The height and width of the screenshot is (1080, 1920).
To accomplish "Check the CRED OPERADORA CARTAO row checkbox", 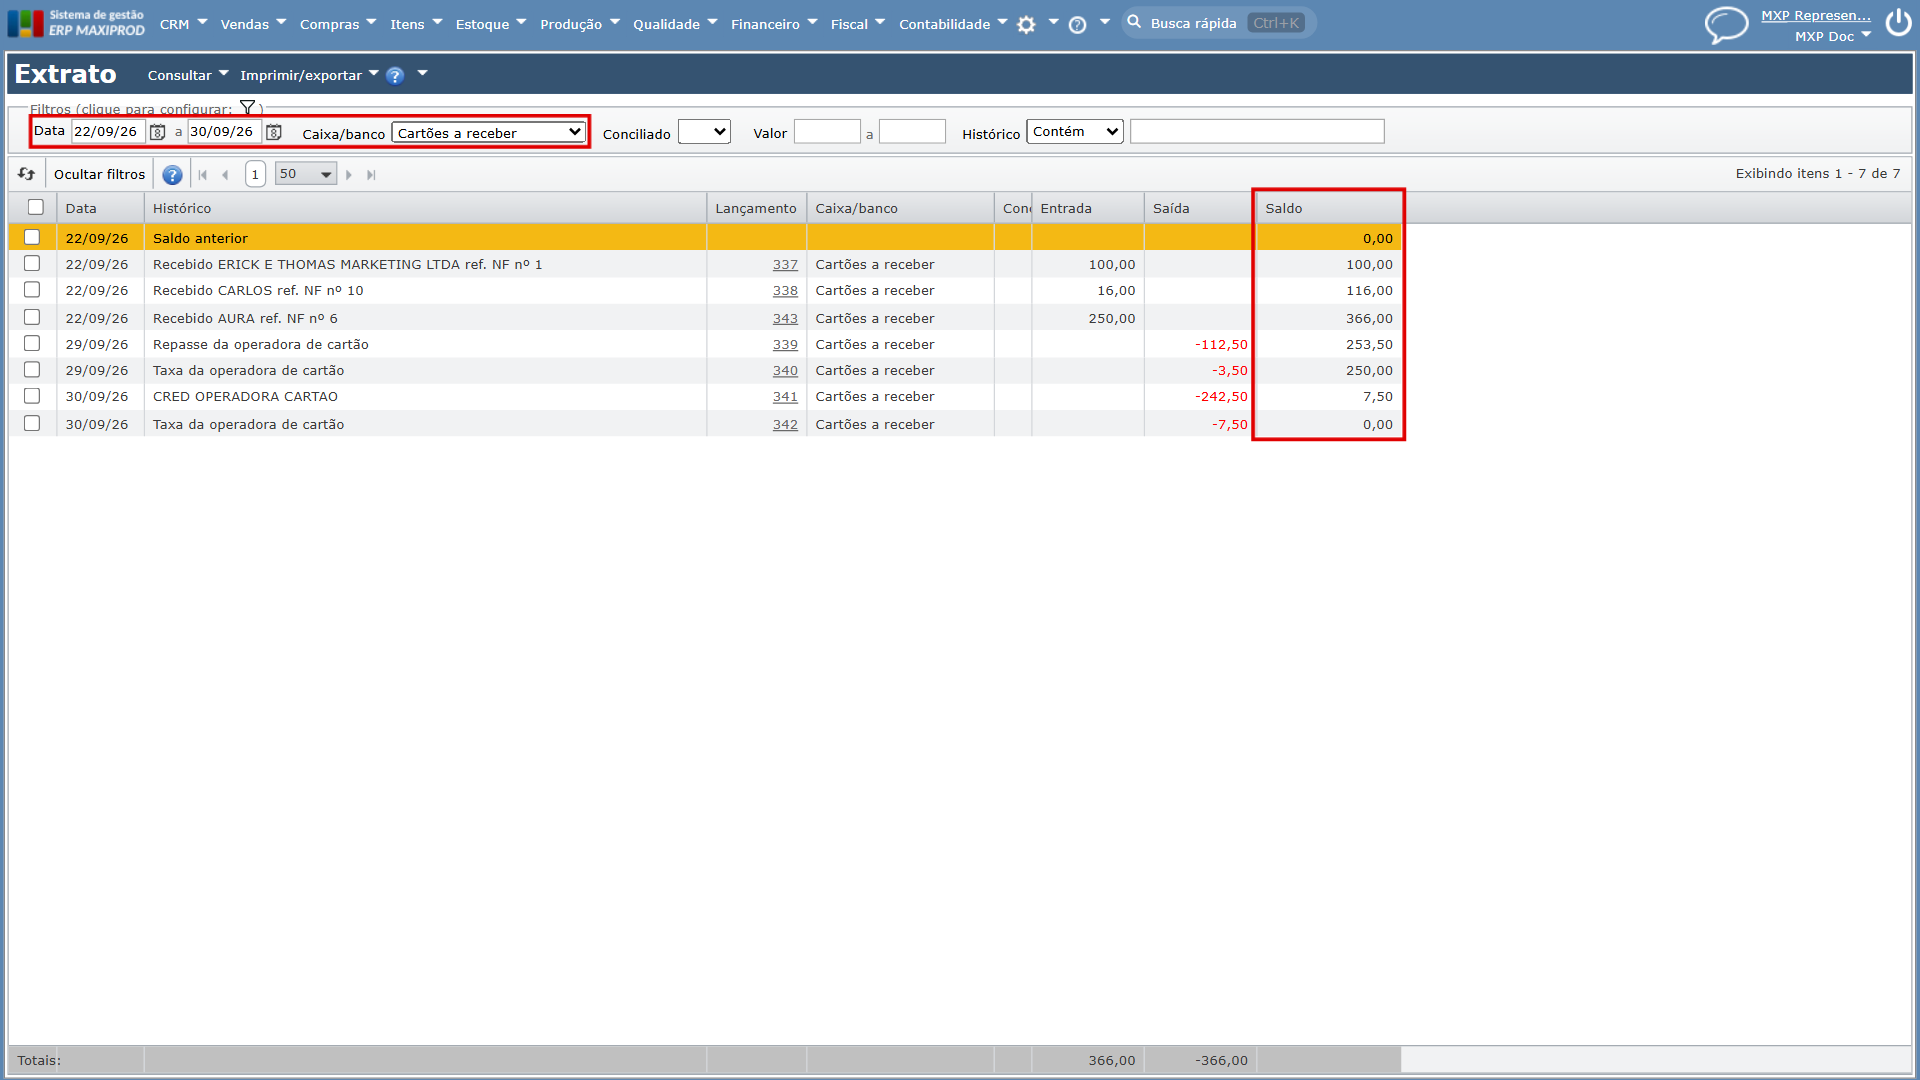I will click(x=32, y=396).
